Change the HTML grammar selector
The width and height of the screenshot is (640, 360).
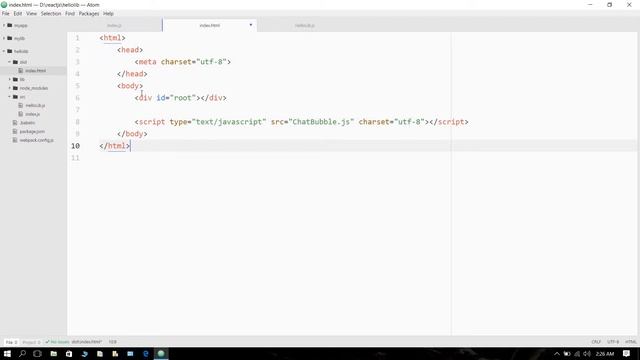(631, 342)
